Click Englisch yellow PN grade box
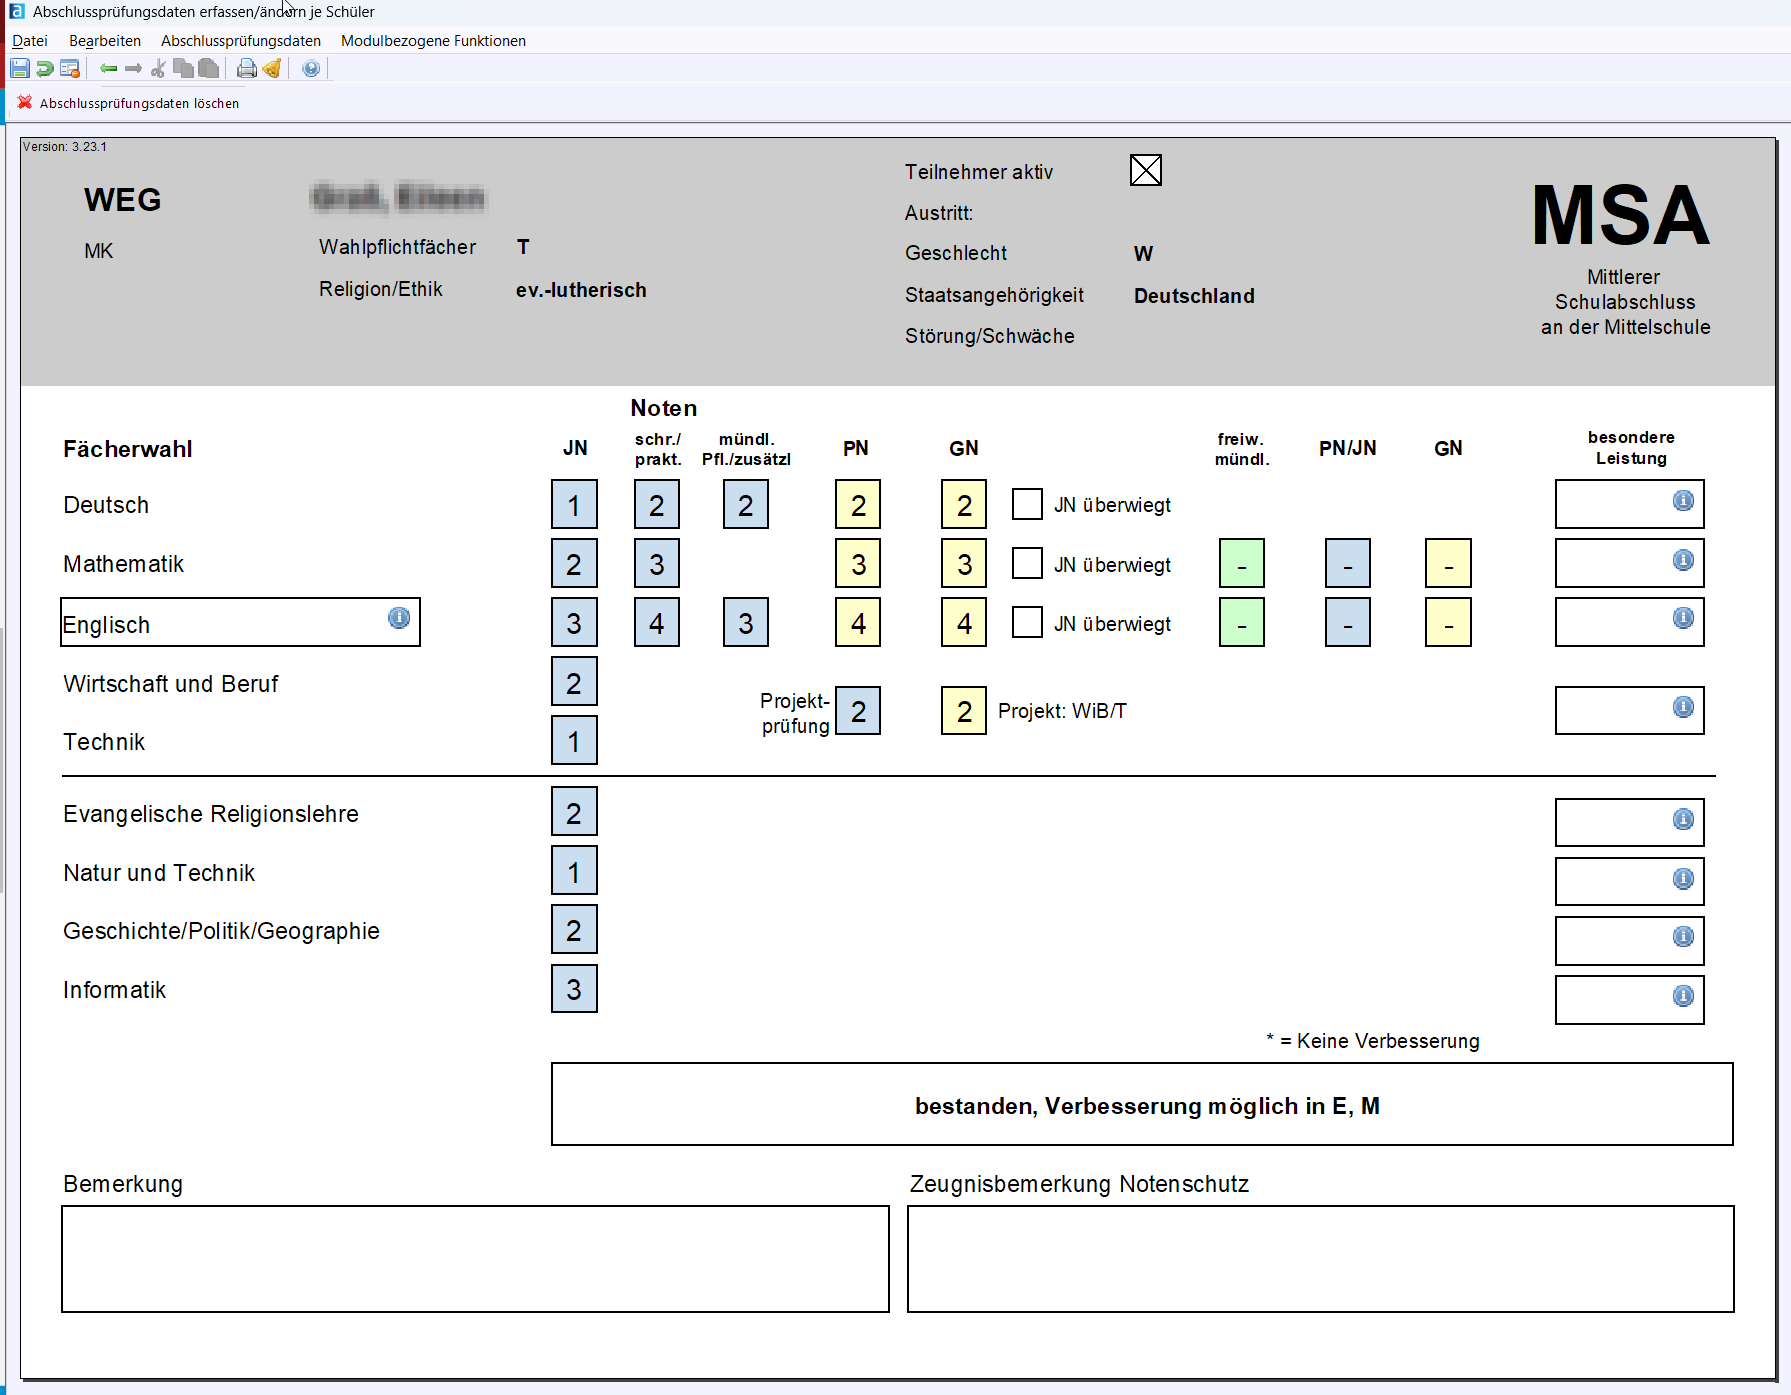Screen dimensions: 1791x1395 point(858,622)
